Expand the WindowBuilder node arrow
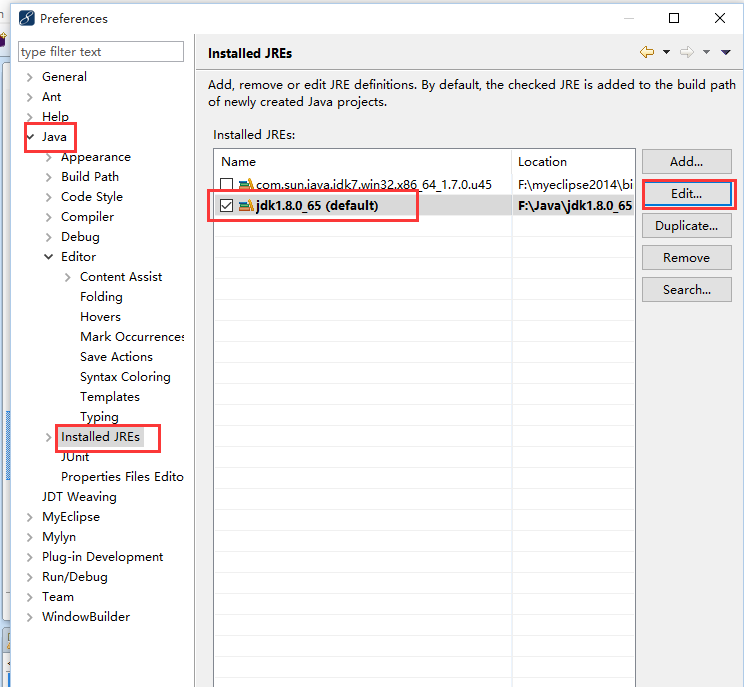 coord(29,617)
